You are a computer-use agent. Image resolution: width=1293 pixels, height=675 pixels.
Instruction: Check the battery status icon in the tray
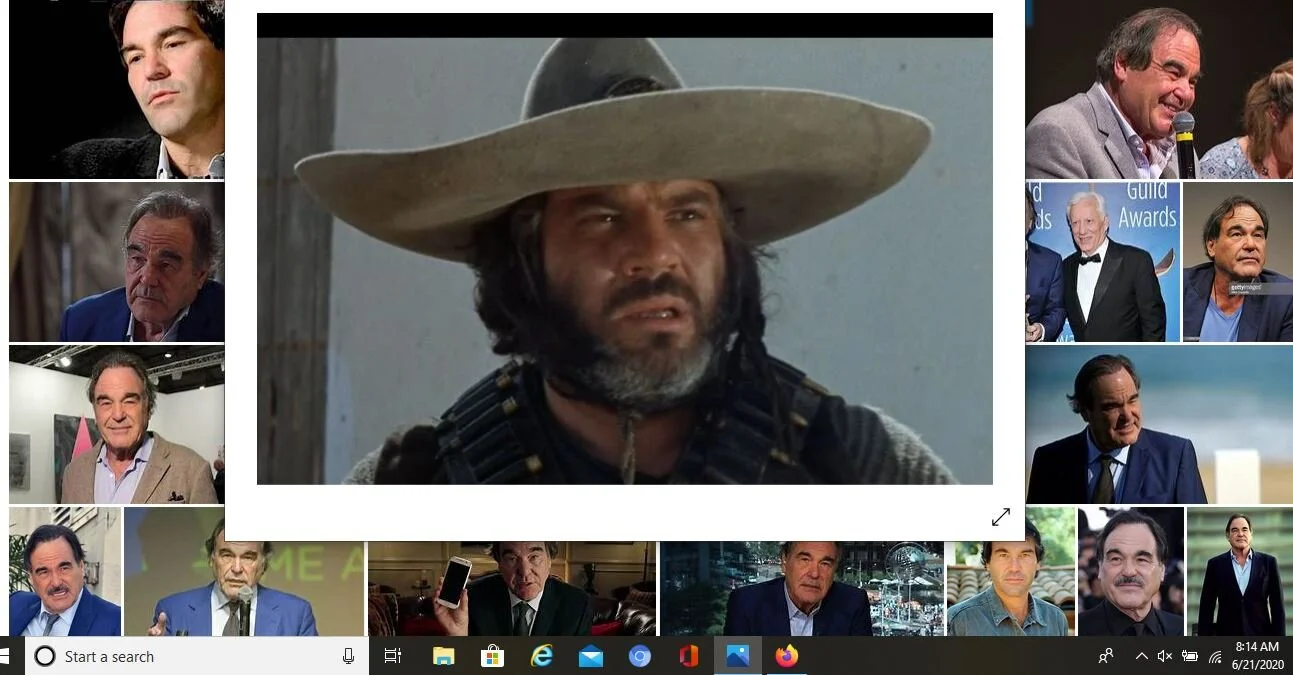[x=1190, y=656]
